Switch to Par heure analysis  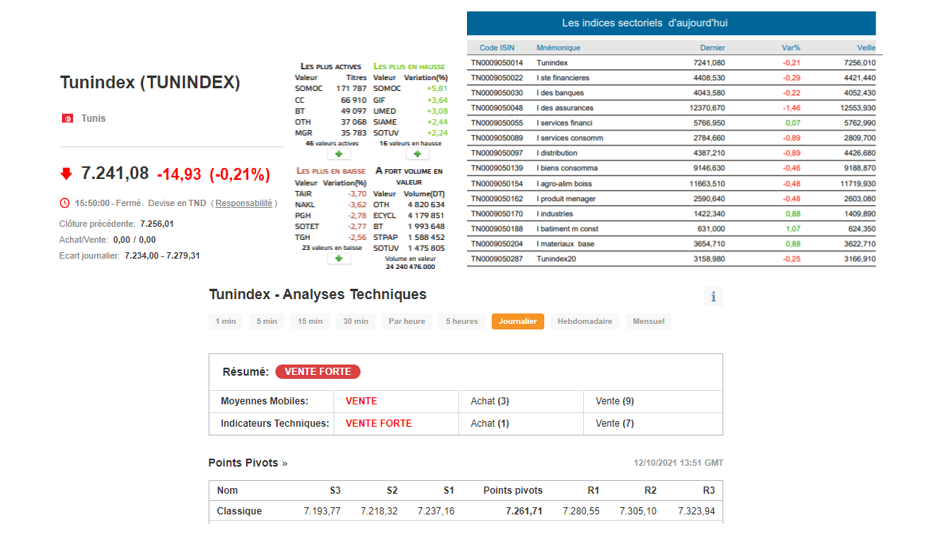pos(407,321)
